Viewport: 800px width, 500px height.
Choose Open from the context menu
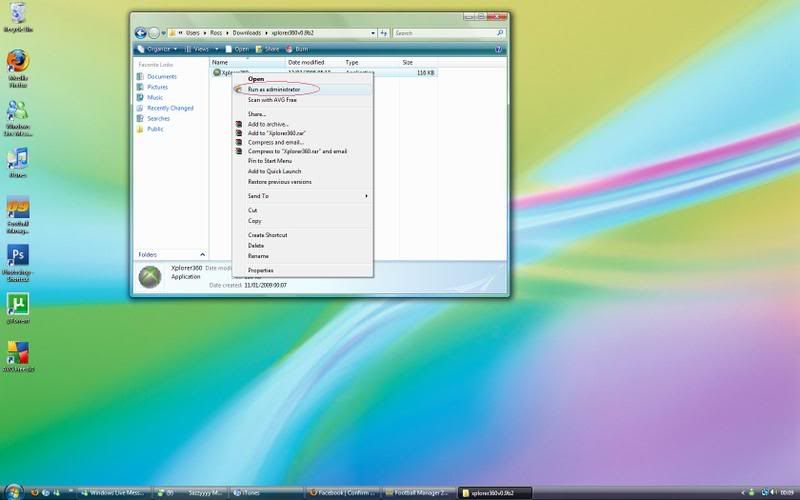[303, 79]
